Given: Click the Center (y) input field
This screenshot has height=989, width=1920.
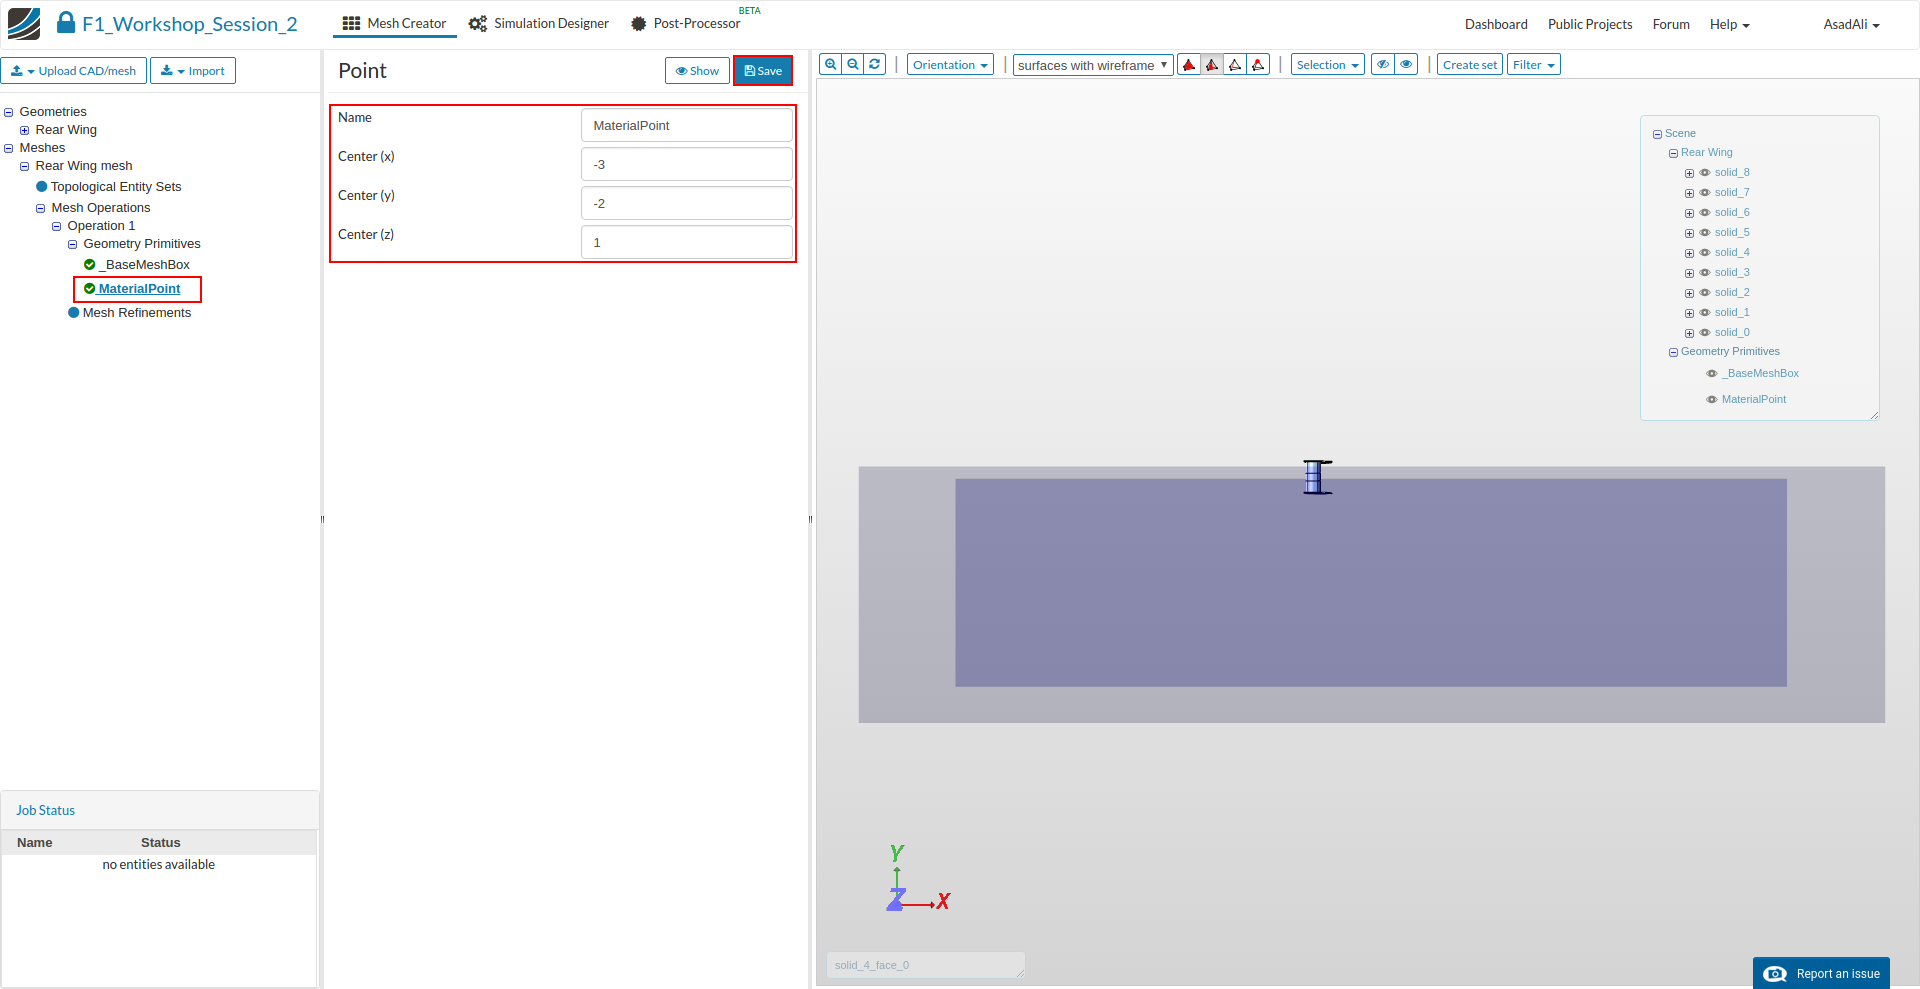Looking at the screenshot, I should pos(687,204).
